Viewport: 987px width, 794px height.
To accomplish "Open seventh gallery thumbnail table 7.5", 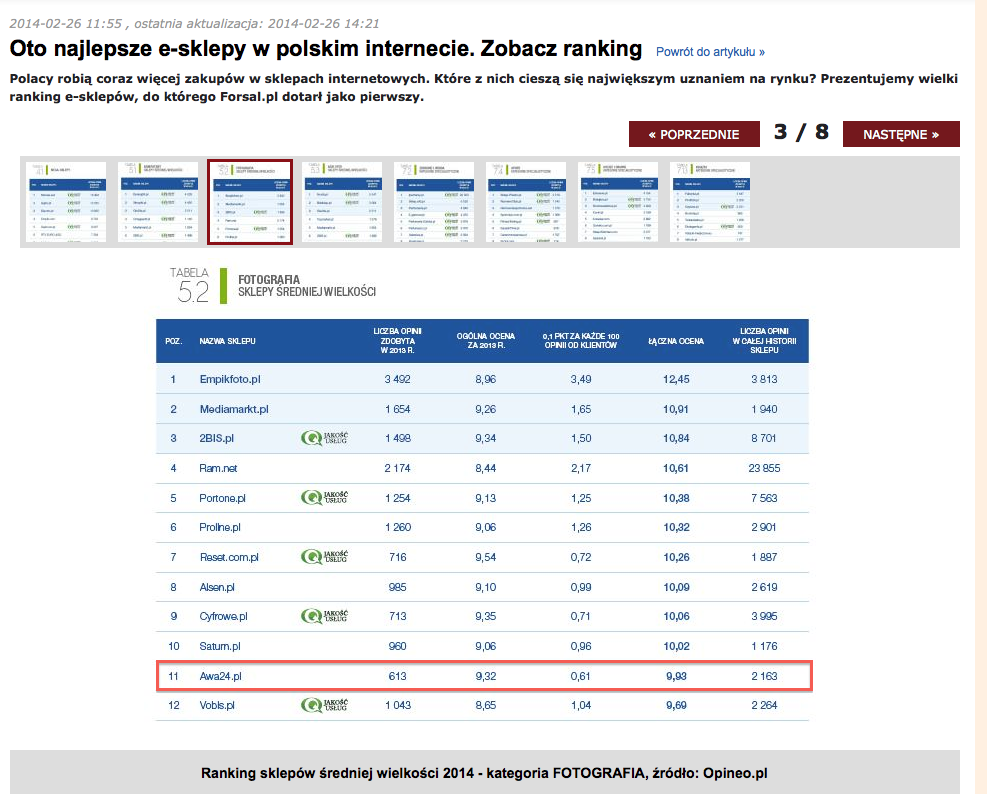I will point(618,201).
